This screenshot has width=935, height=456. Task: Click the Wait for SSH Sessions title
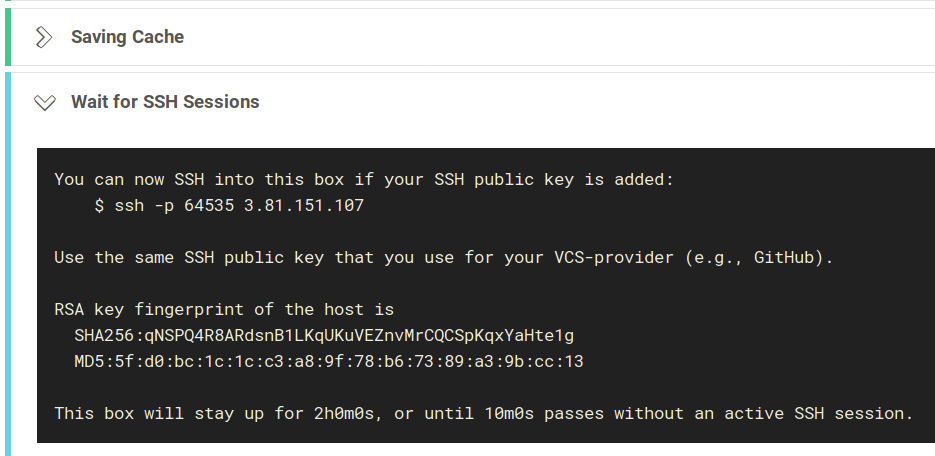(165, 102)
